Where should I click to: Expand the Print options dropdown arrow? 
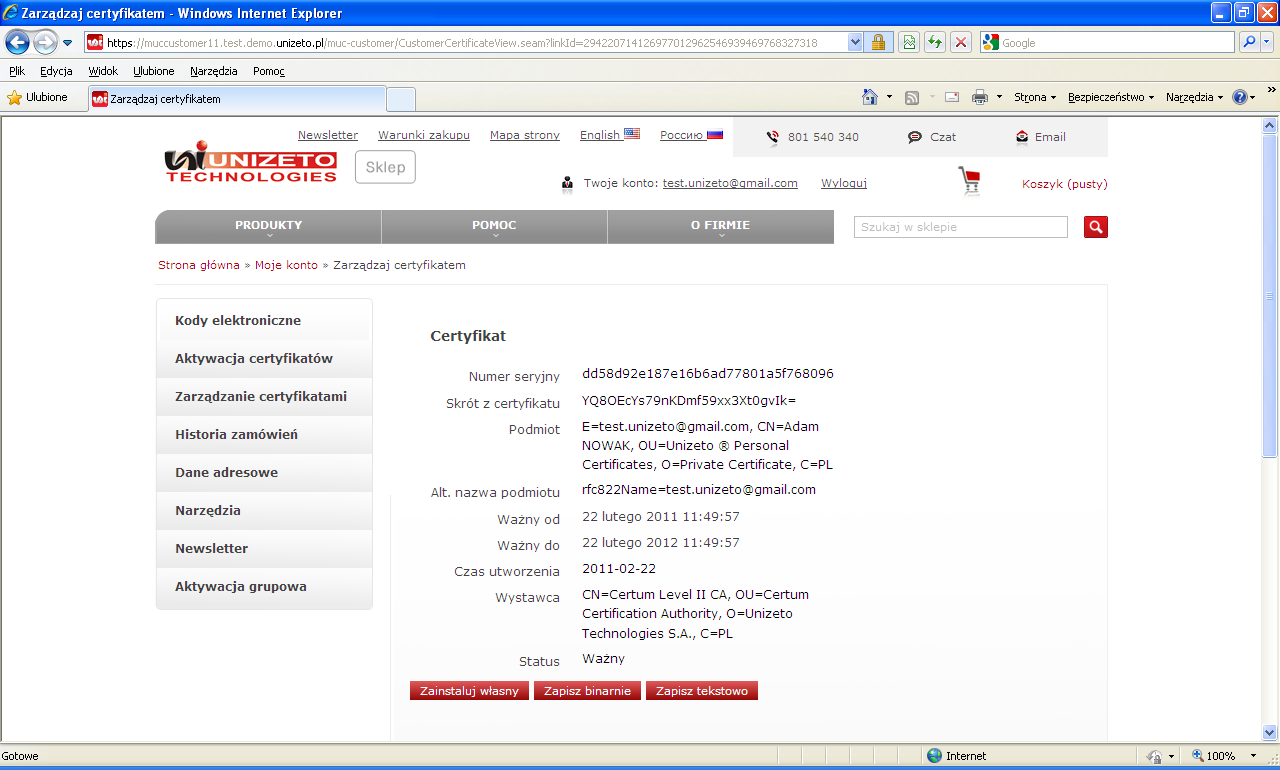(999, 97)
